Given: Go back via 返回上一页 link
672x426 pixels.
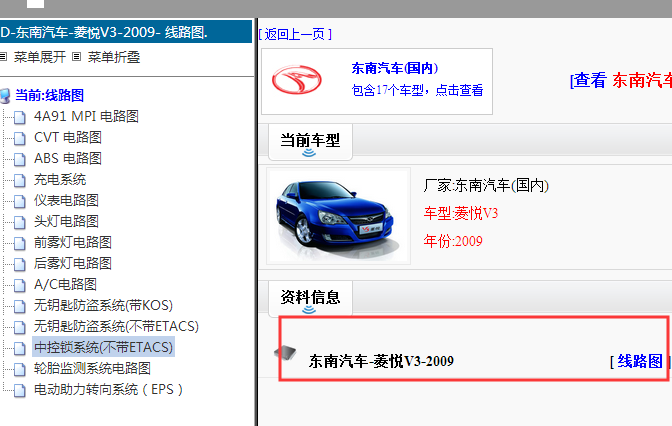Looking at the screenshot, I should [x=295, y=34].
